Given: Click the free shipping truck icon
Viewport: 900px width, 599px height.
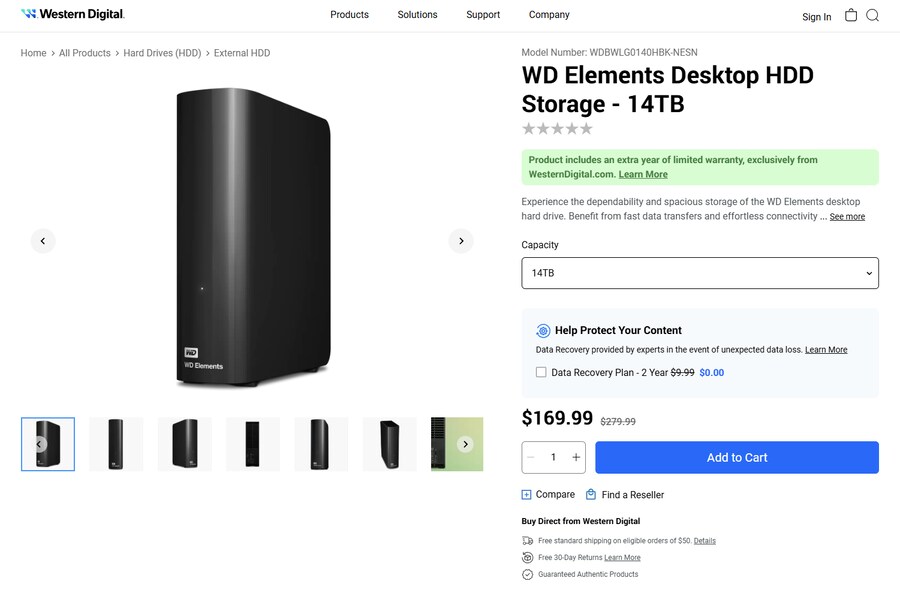Looking at the screenshot, I should tap(526, 540).
